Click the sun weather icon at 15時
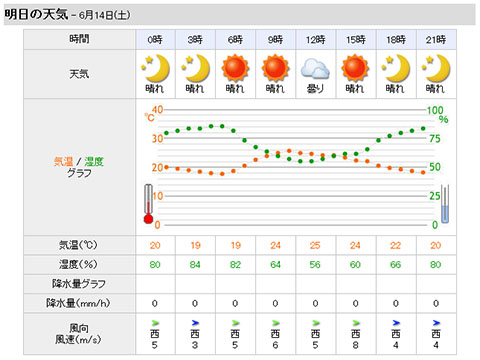The height and width of the screenshot is (360, 480). [355, 68]
